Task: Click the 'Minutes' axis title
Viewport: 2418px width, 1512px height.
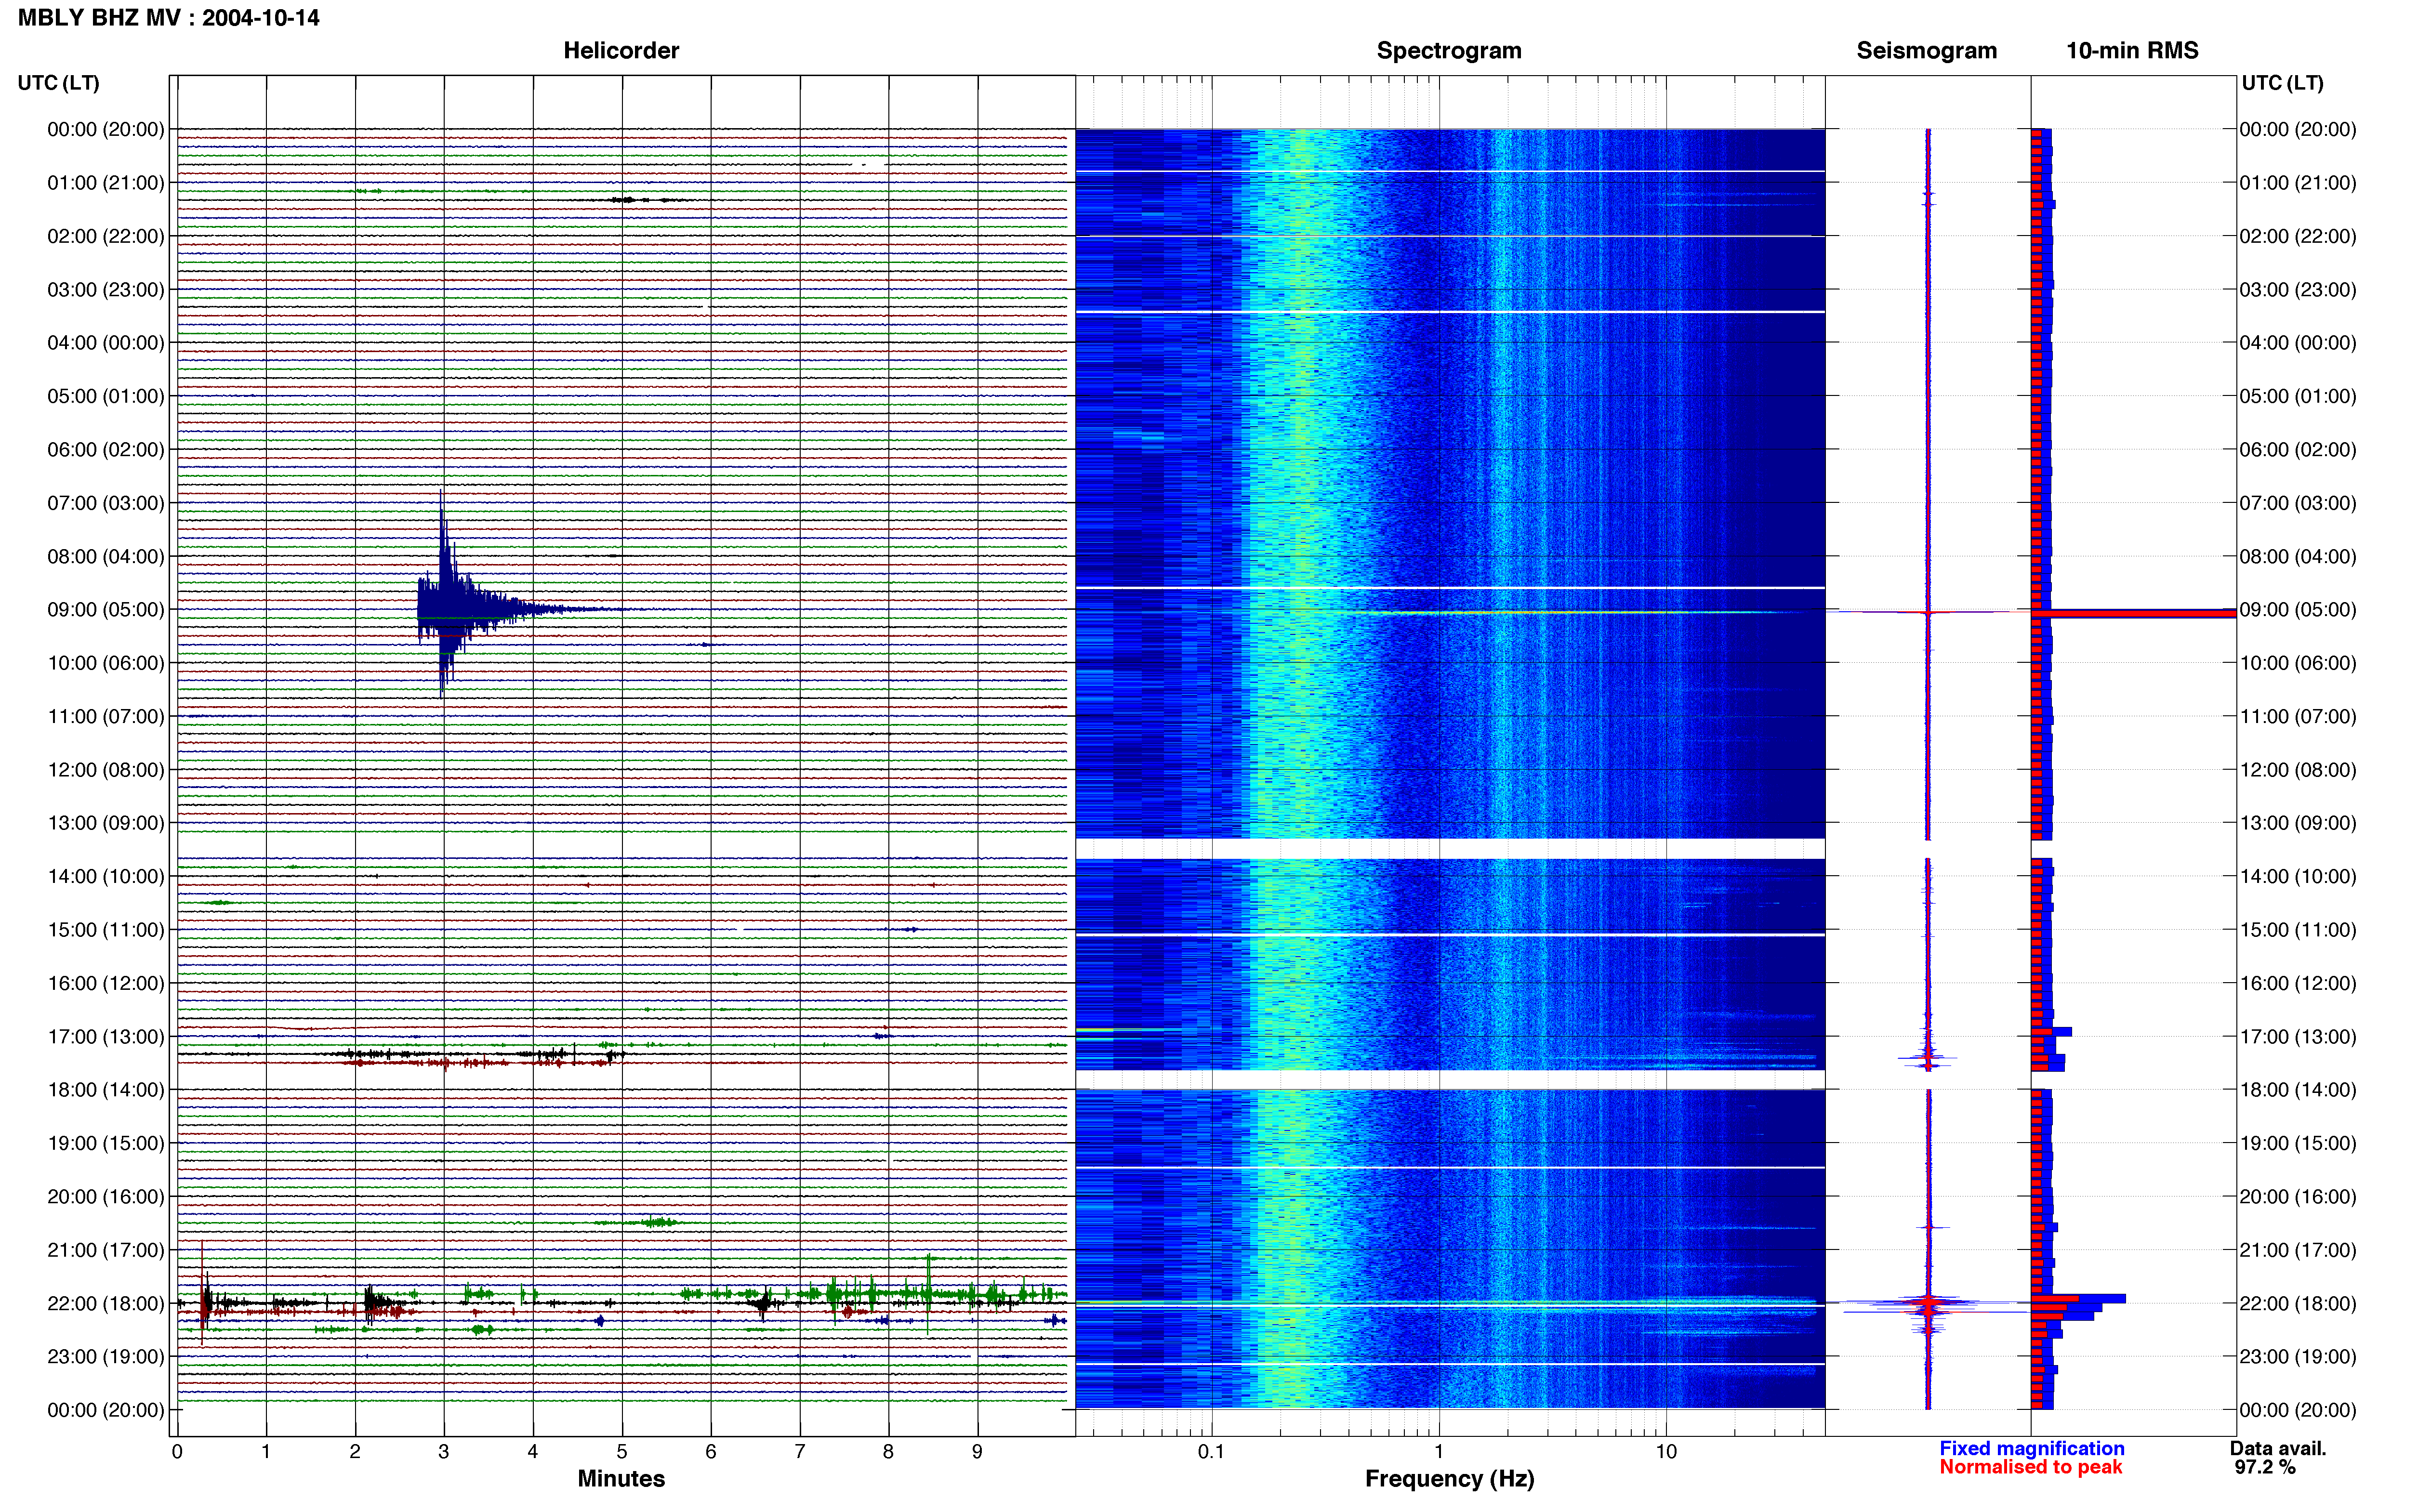Action: pos(621,1478)
